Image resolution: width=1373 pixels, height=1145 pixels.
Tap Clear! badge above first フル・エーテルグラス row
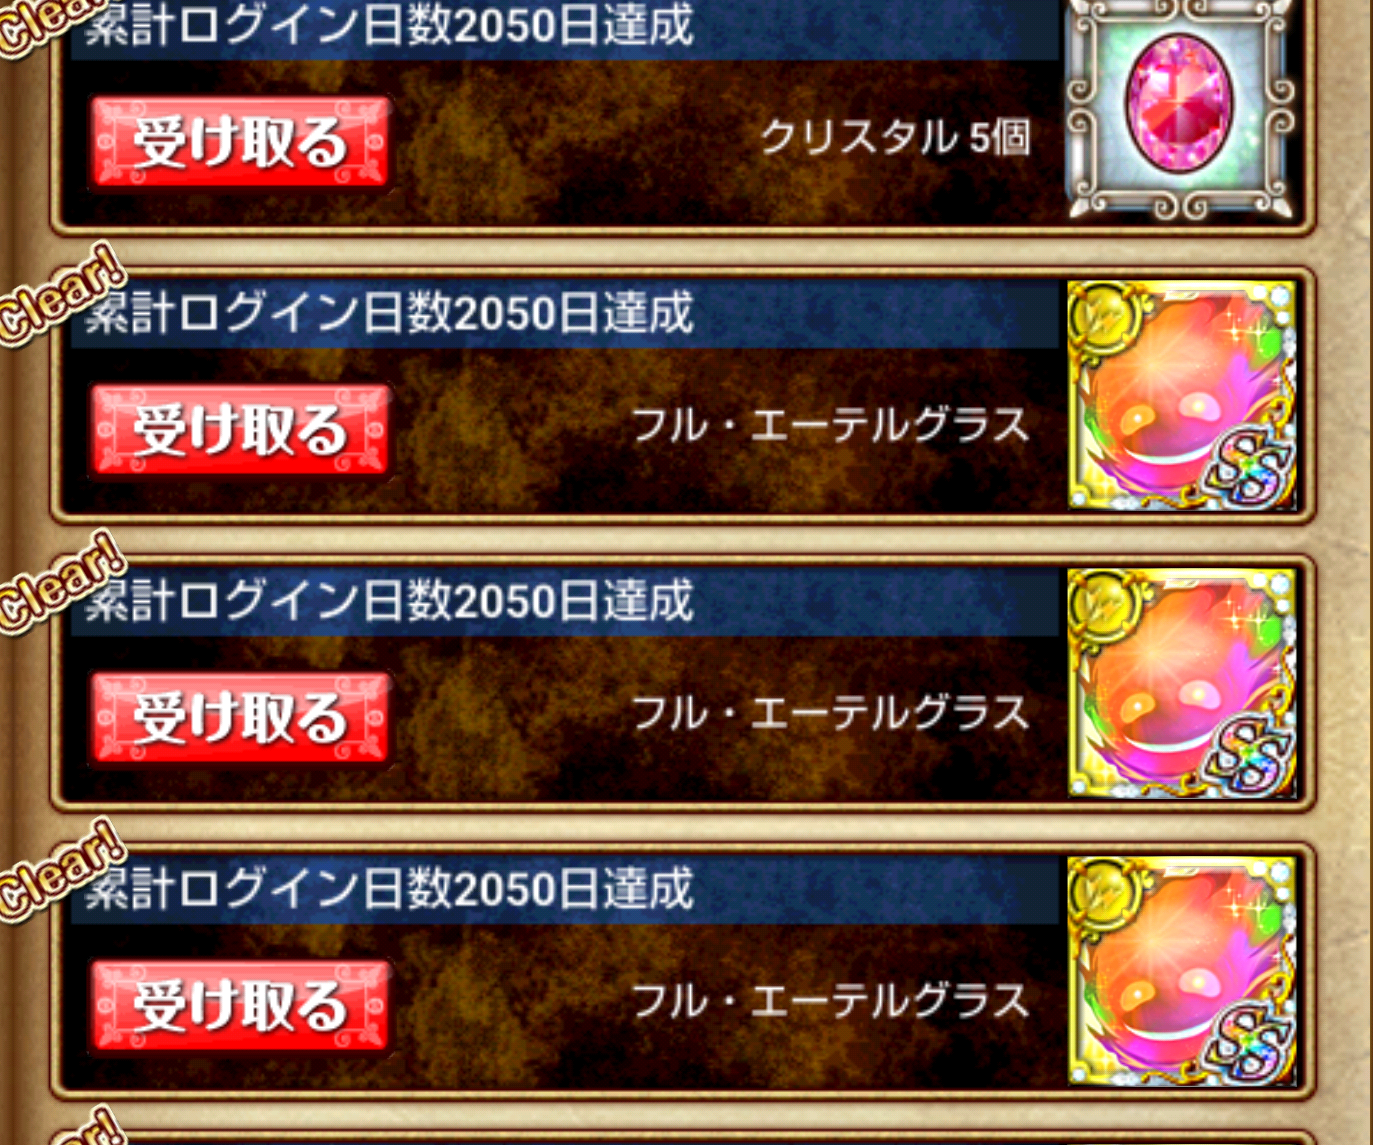(x=60, y=295)
